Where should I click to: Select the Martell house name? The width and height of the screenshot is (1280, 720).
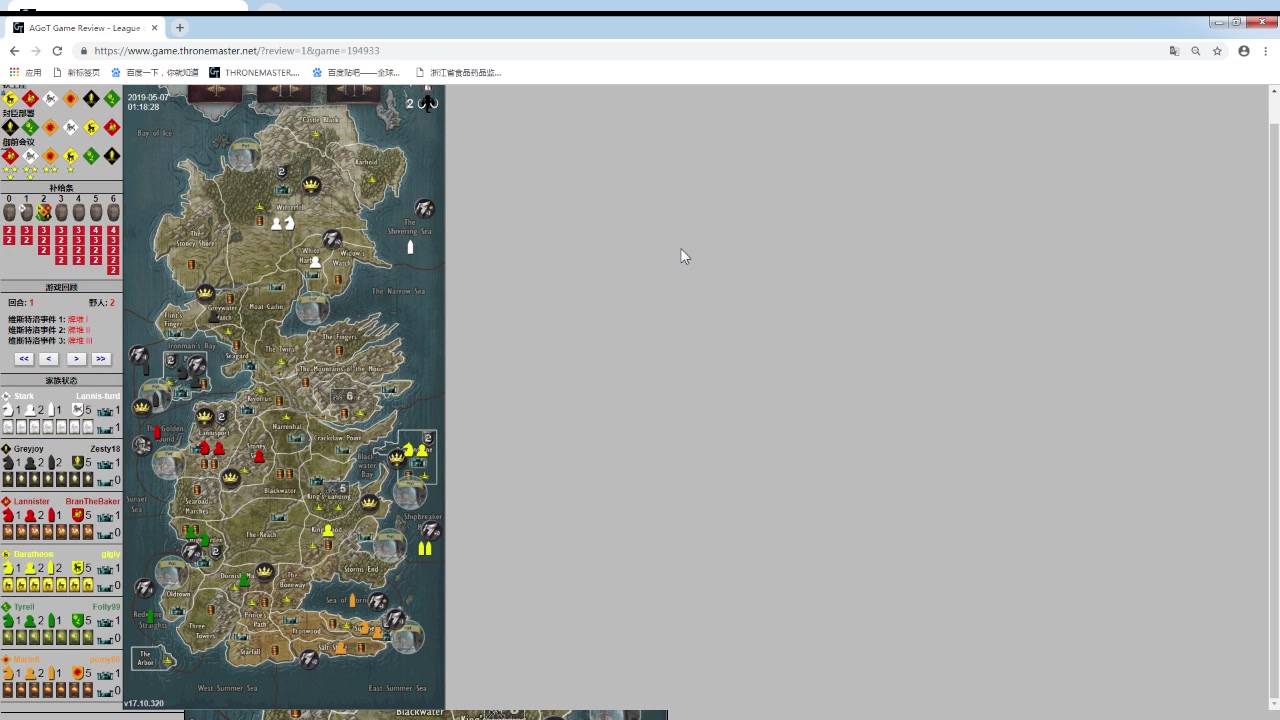point(27,659)
